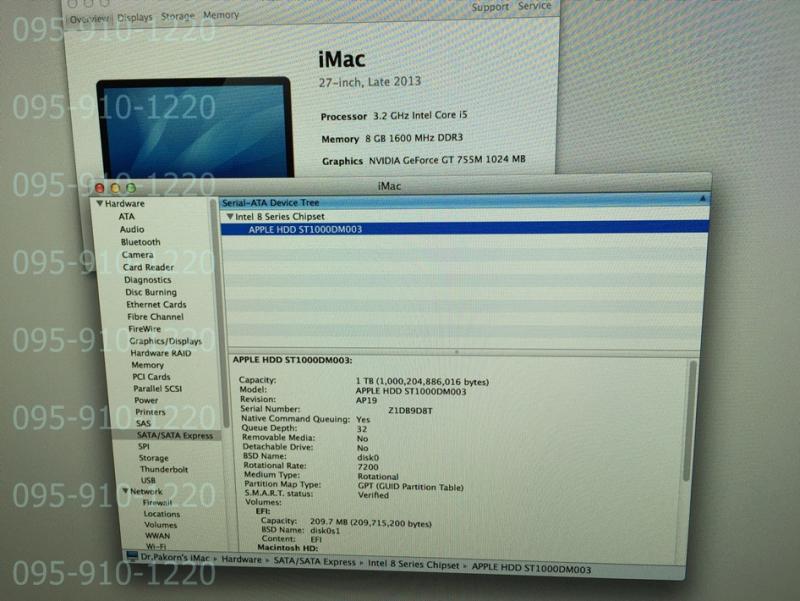
Task: Select Disc Burning in the sidebar
Action: (x=151, y=292)
